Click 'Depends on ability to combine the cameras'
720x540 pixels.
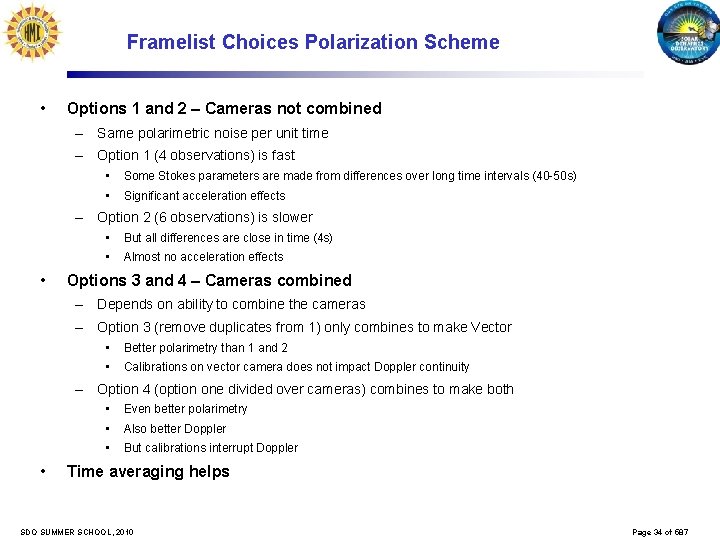[x=231, y=304]
